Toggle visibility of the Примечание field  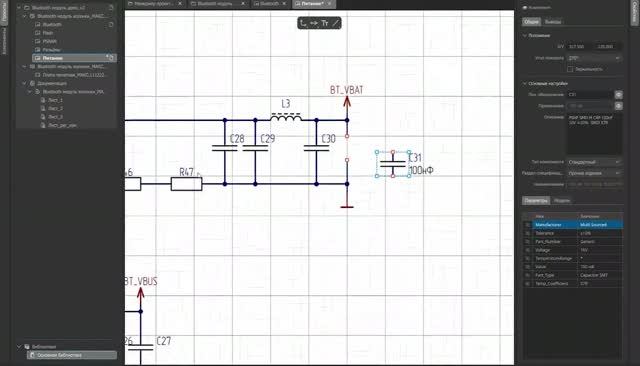(619, 106)
